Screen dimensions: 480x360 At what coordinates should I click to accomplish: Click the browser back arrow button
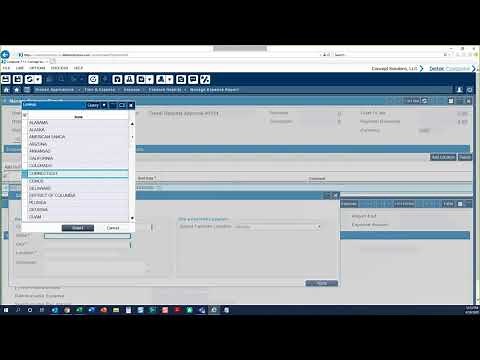point(5,55)
